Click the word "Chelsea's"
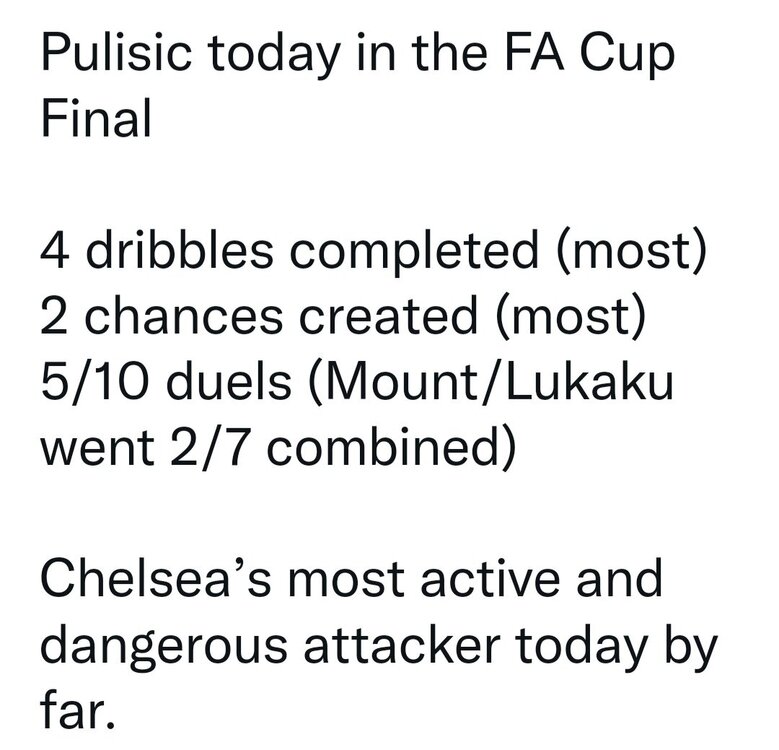Viewport: 779px width, 750px height. pos(156,579)
